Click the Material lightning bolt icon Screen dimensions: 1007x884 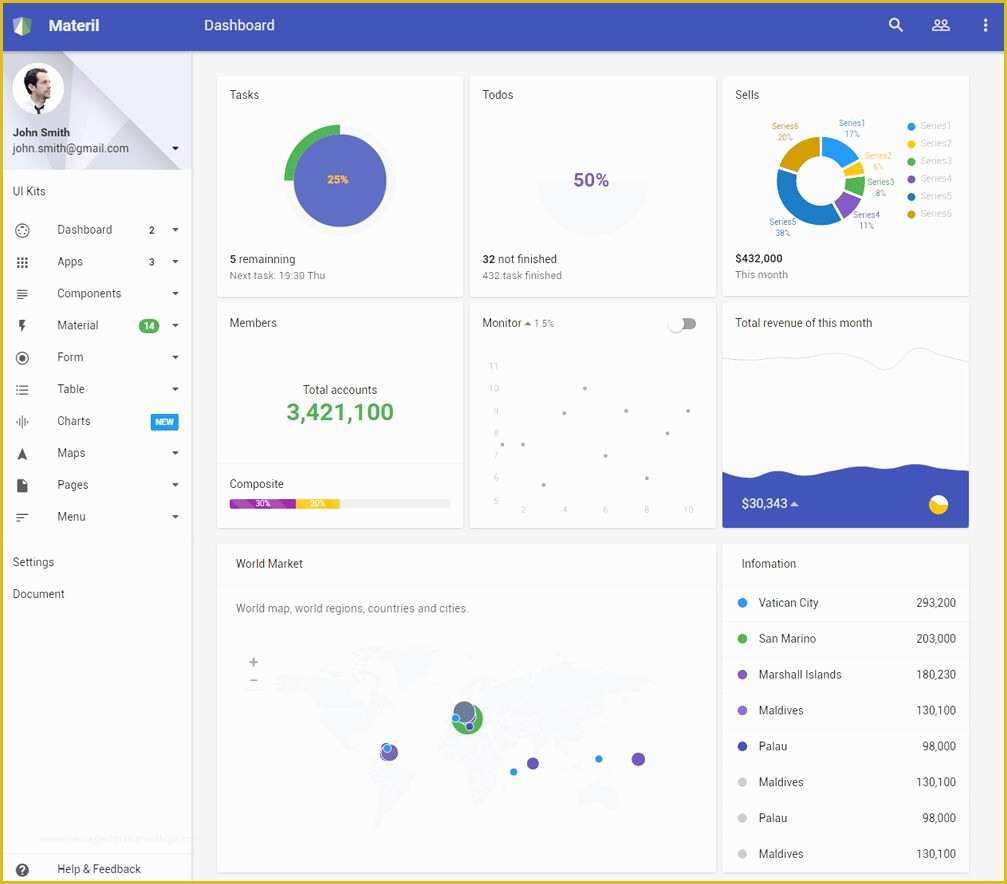tap(22, 326)
